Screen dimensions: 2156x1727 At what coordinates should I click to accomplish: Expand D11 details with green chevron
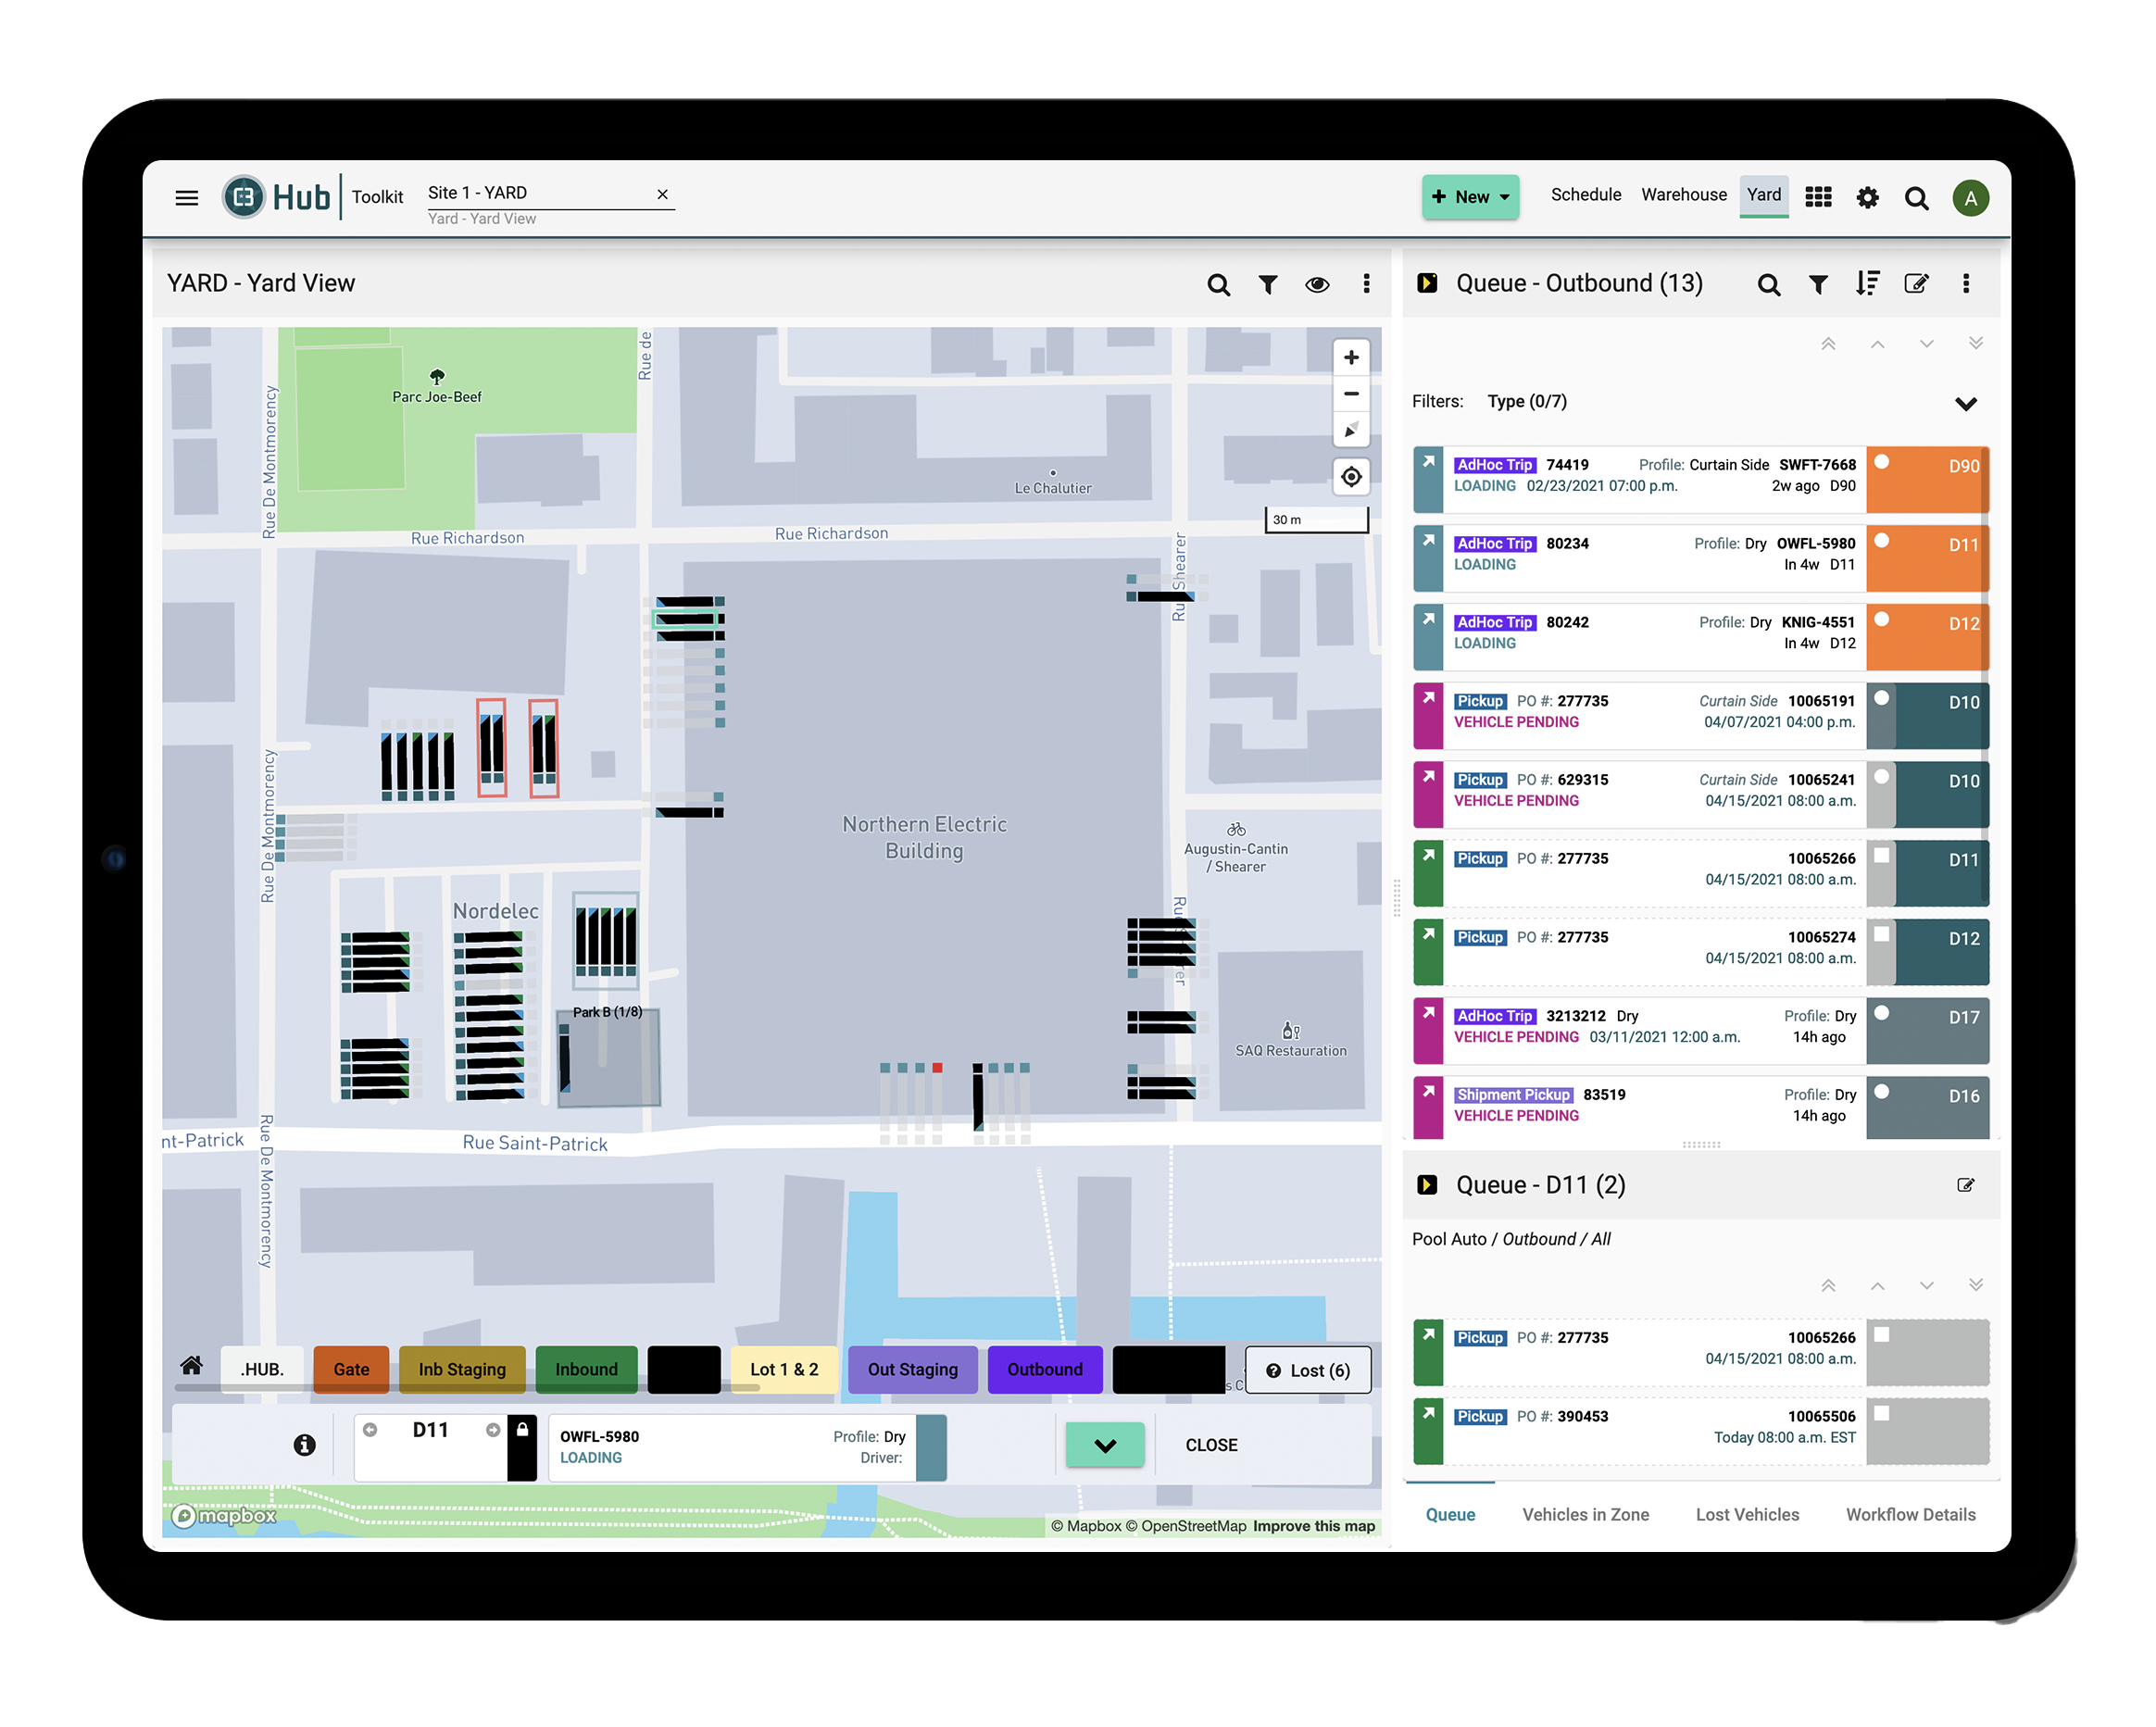tap(1104, 1444)
